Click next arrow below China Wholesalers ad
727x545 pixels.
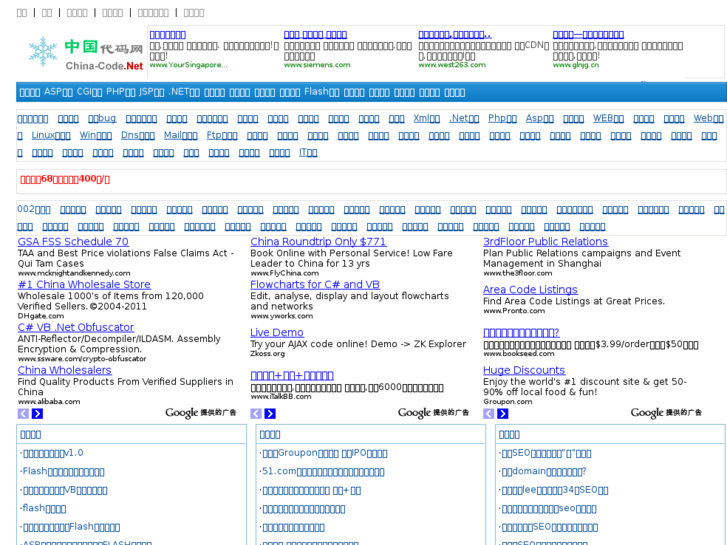[38, 413]
